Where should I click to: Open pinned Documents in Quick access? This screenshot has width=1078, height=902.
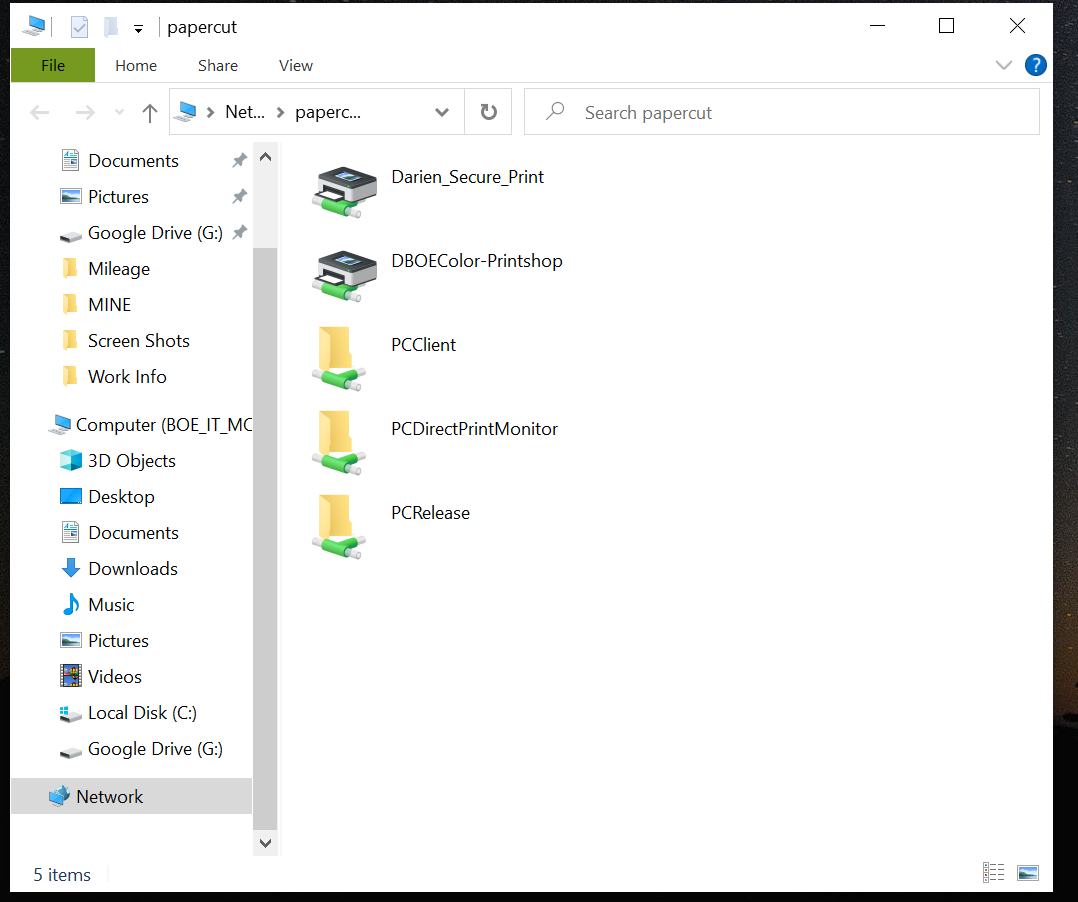[132, 161]
